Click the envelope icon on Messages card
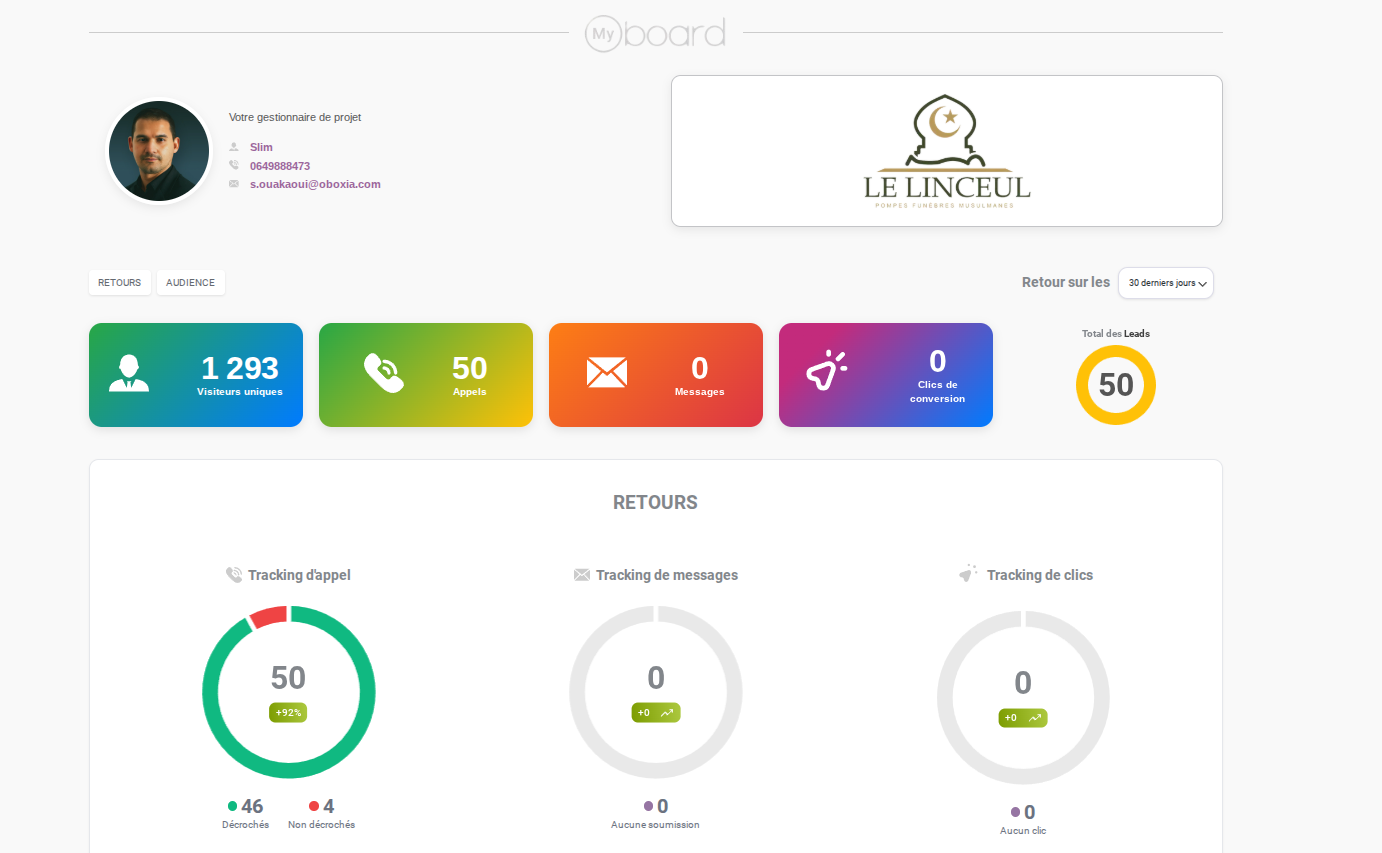The width and height of the screenshot is (1382, 853). pyautogui.click(x=607, y=372)
